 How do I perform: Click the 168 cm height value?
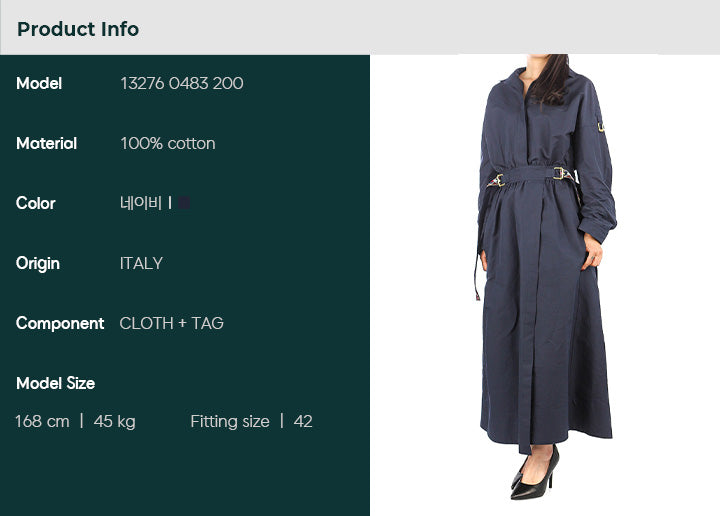42,421
